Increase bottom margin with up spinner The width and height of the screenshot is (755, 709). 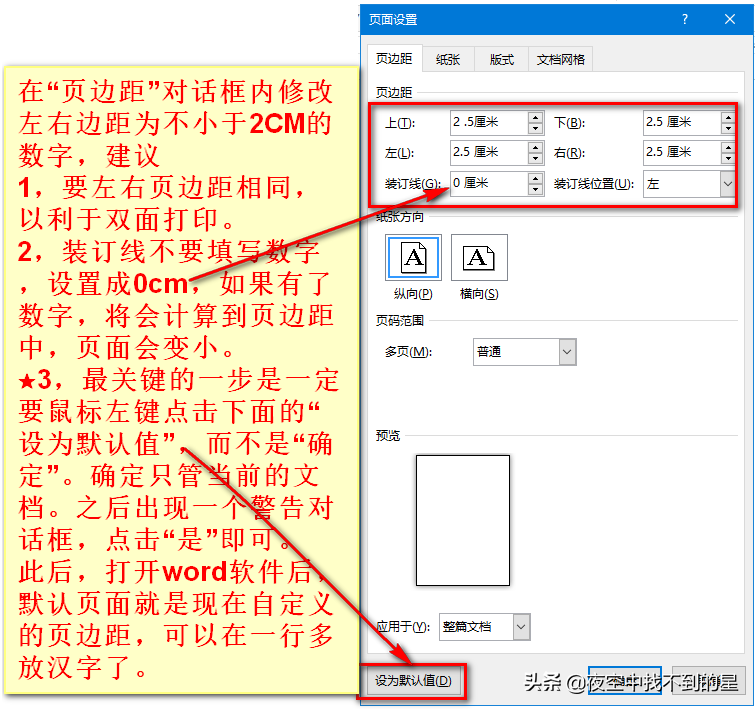728,117
